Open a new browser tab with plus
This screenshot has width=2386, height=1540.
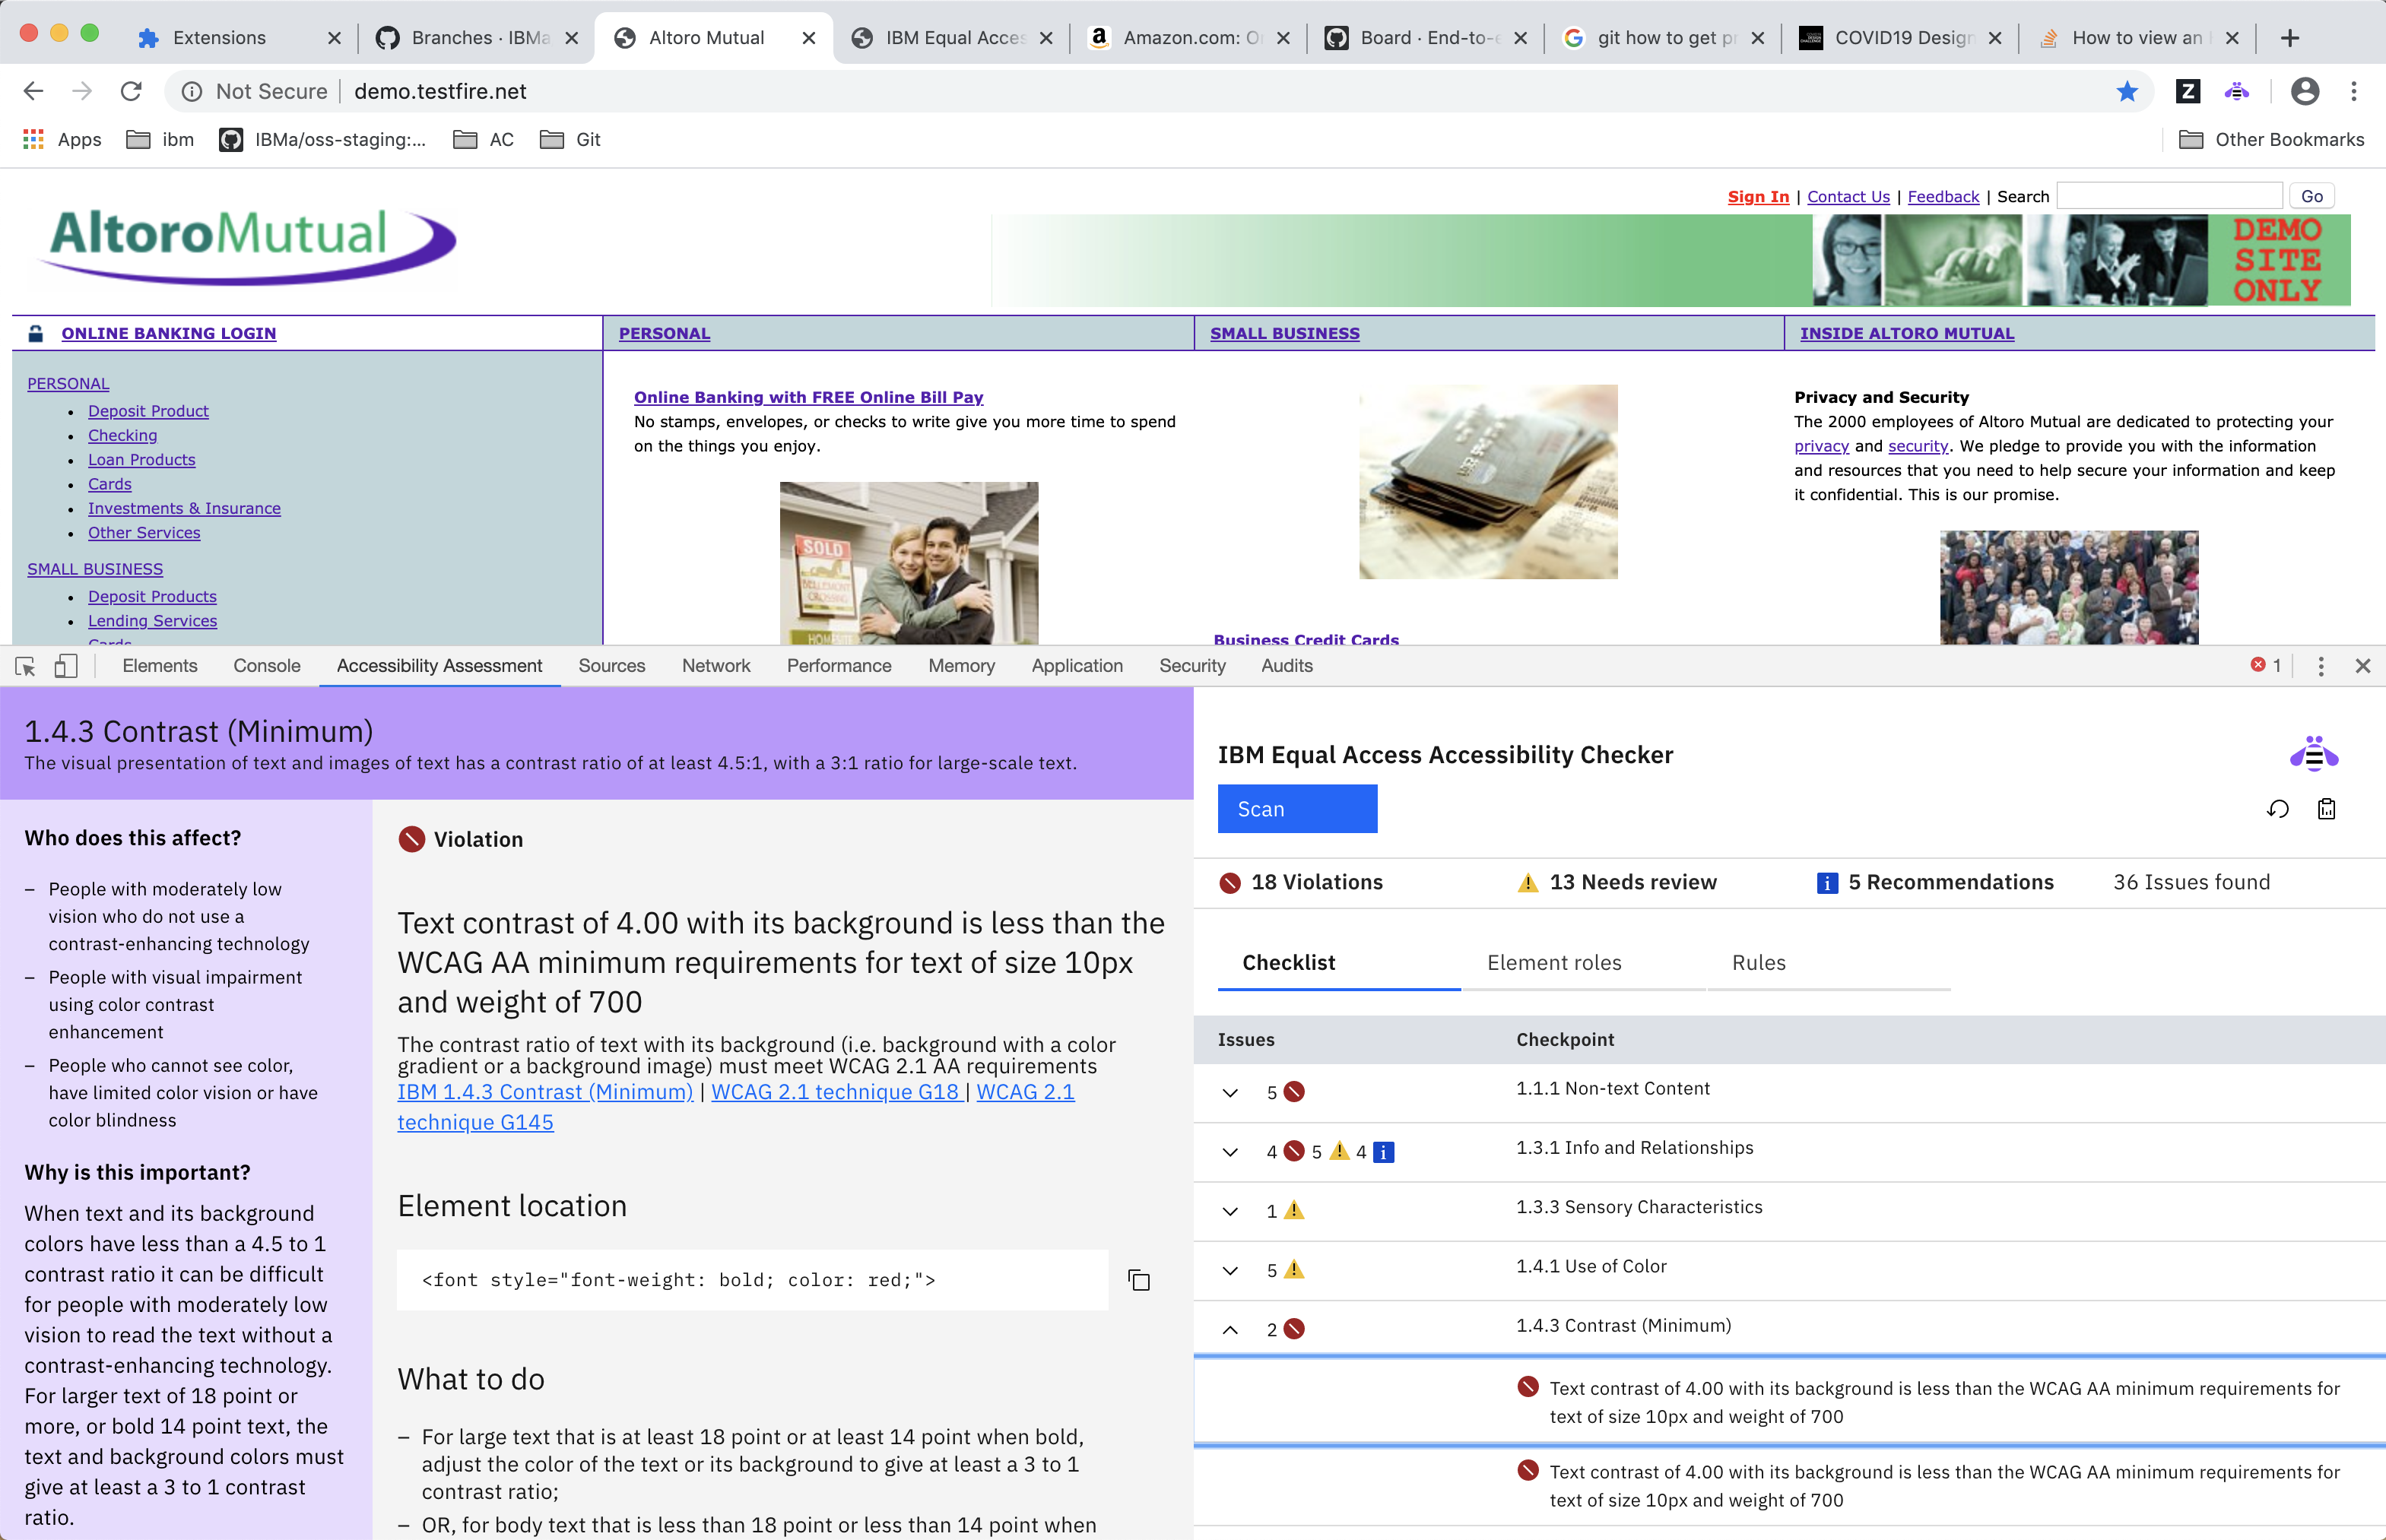click(2290, 38)
